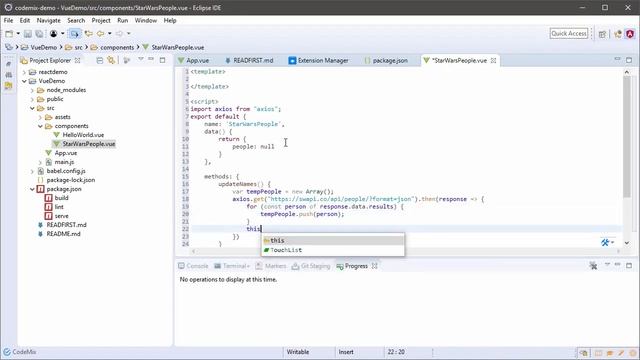Select HelloWorld.vue in Project Explorer

(83, 135)
